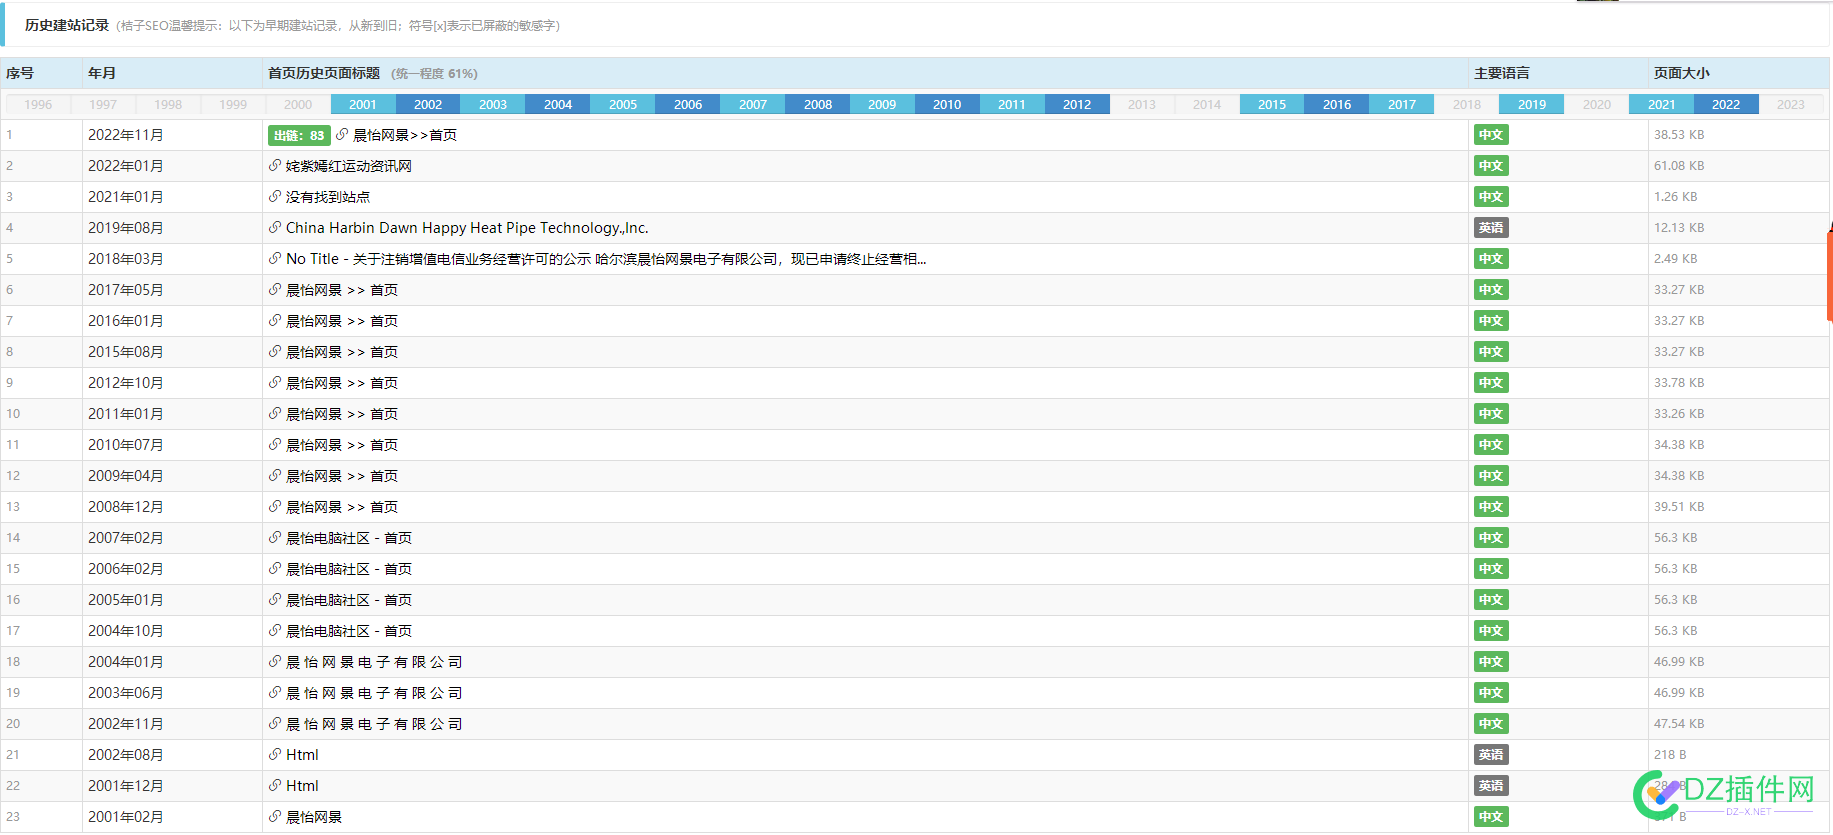
Task: Open the Html title from 2002年08月
Action: click(x=302, y=755)
